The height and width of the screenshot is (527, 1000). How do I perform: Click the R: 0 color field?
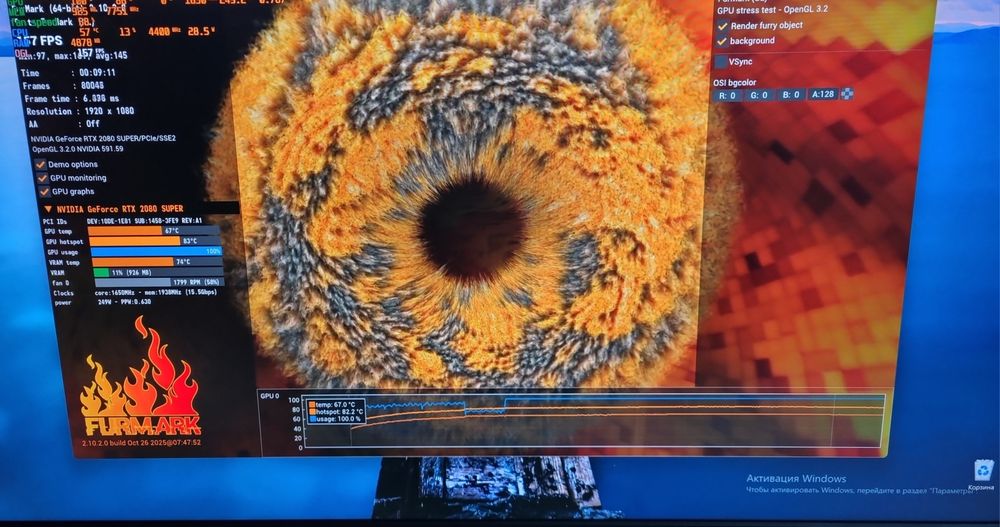[727, 96]
